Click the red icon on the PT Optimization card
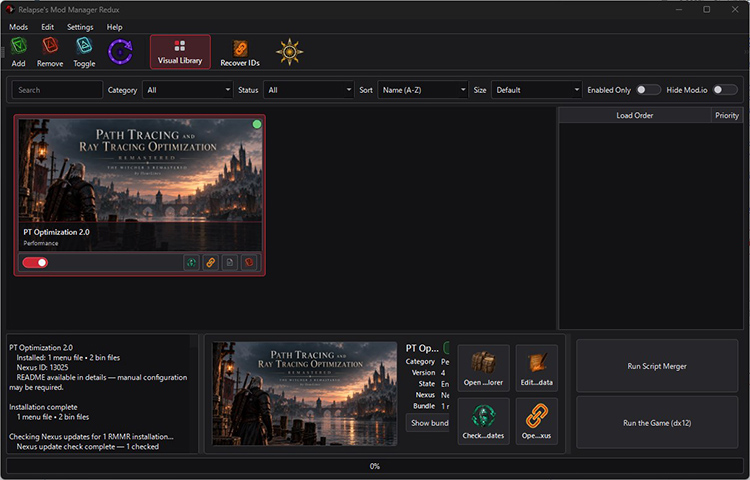 pos(249,262)
